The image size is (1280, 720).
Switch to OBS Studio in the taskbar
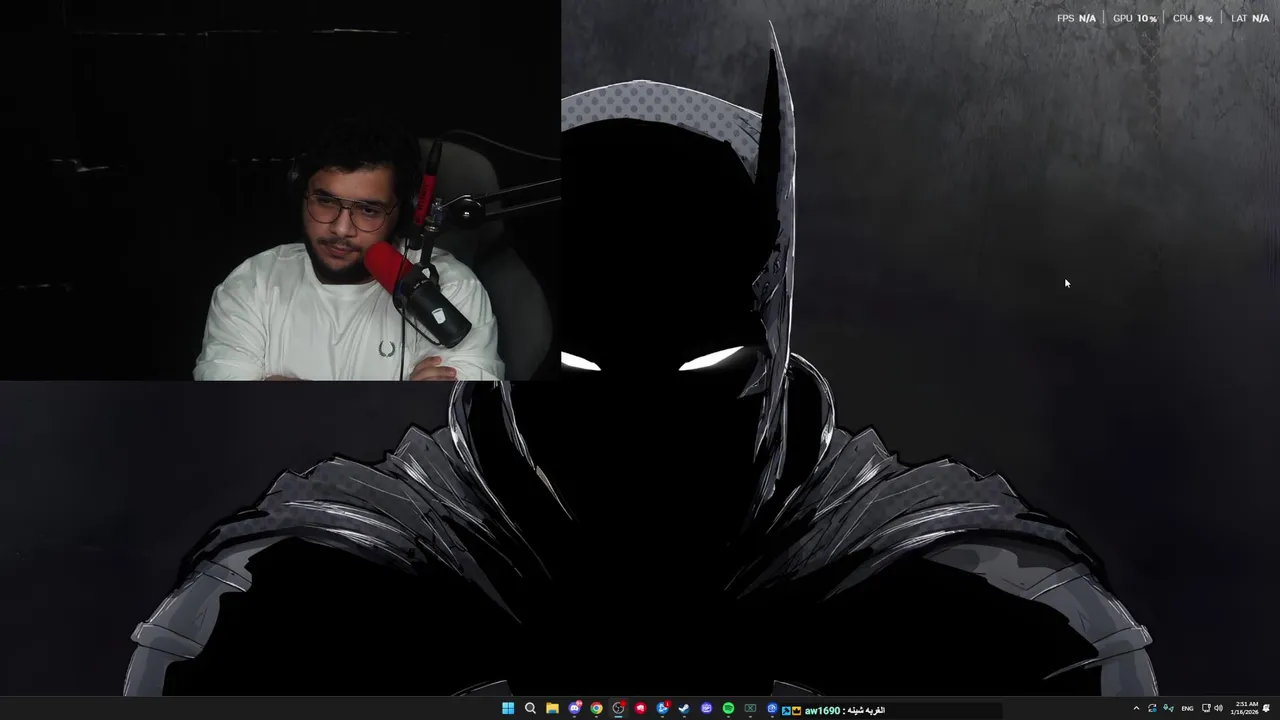[618, 709]
